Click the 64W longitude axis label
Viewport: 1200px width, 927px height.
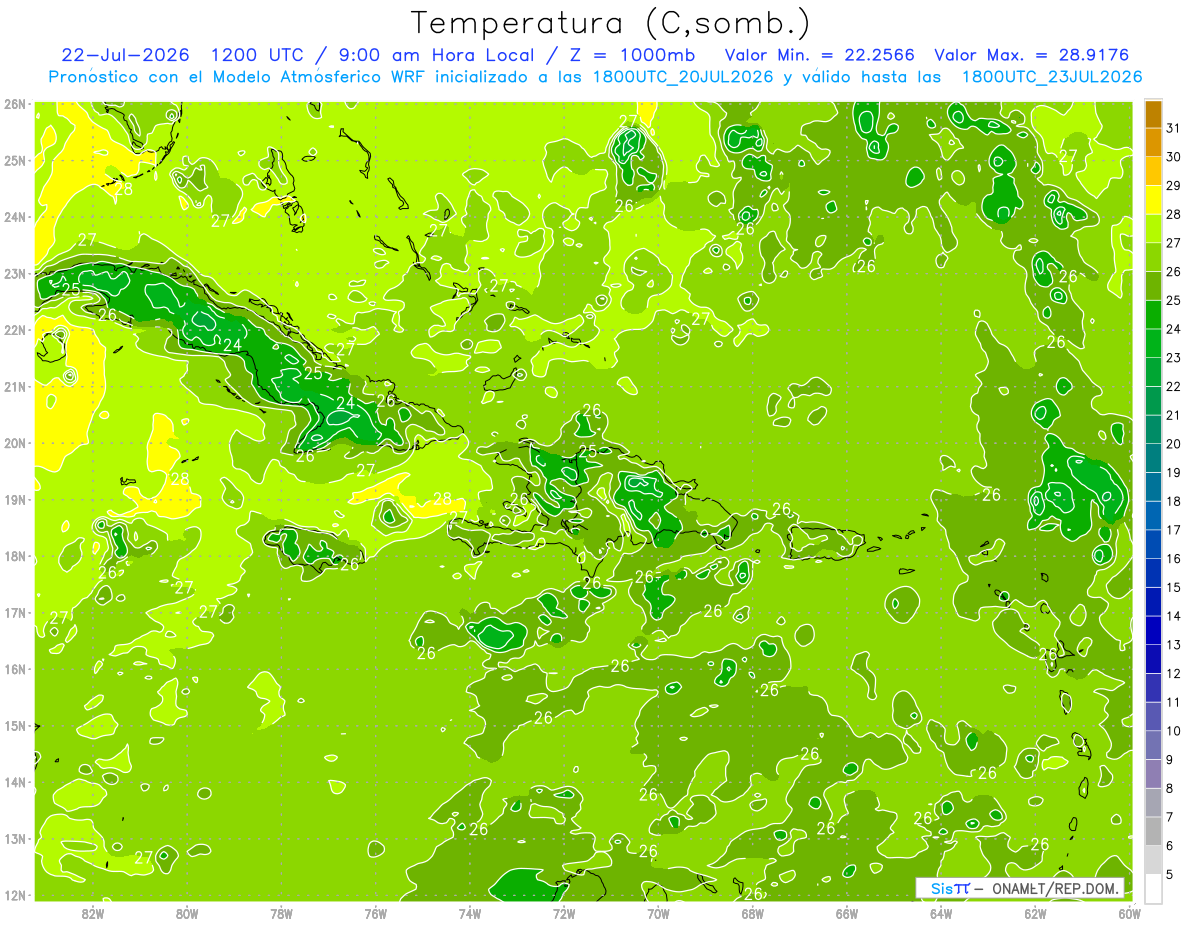point(941,913)
